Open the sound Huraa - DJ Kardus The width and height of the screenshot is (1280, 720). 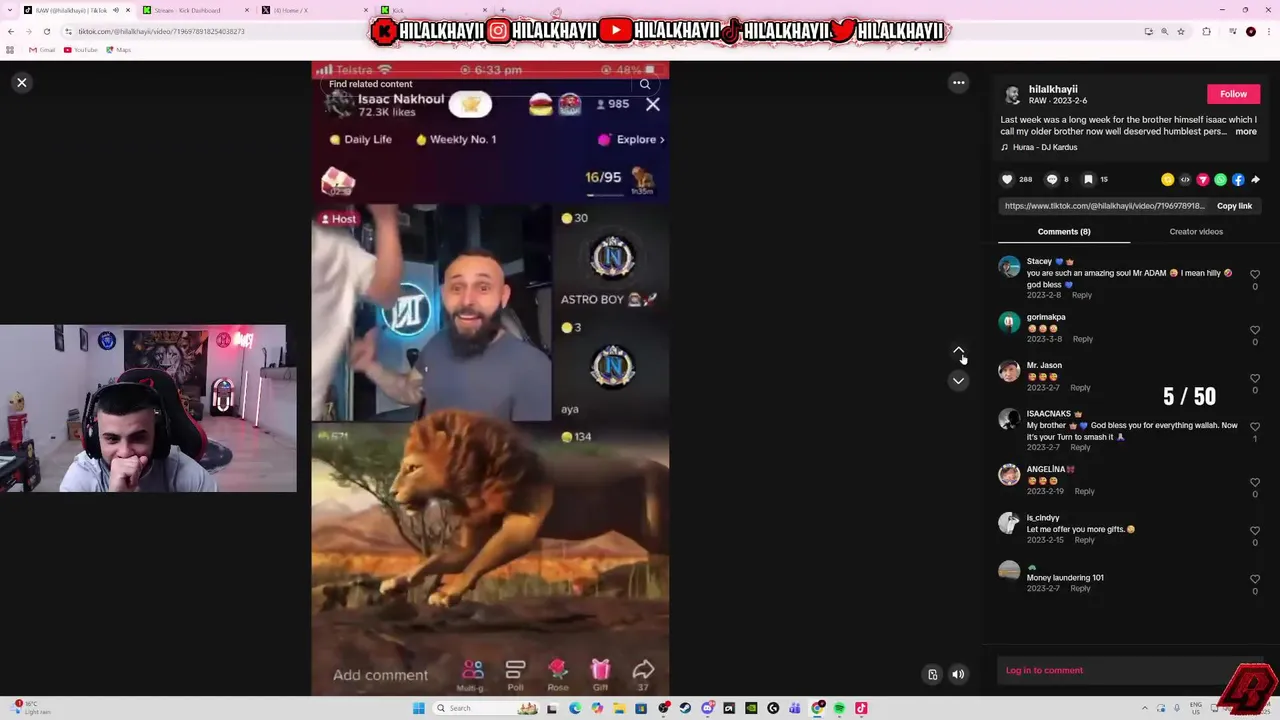1045,148
